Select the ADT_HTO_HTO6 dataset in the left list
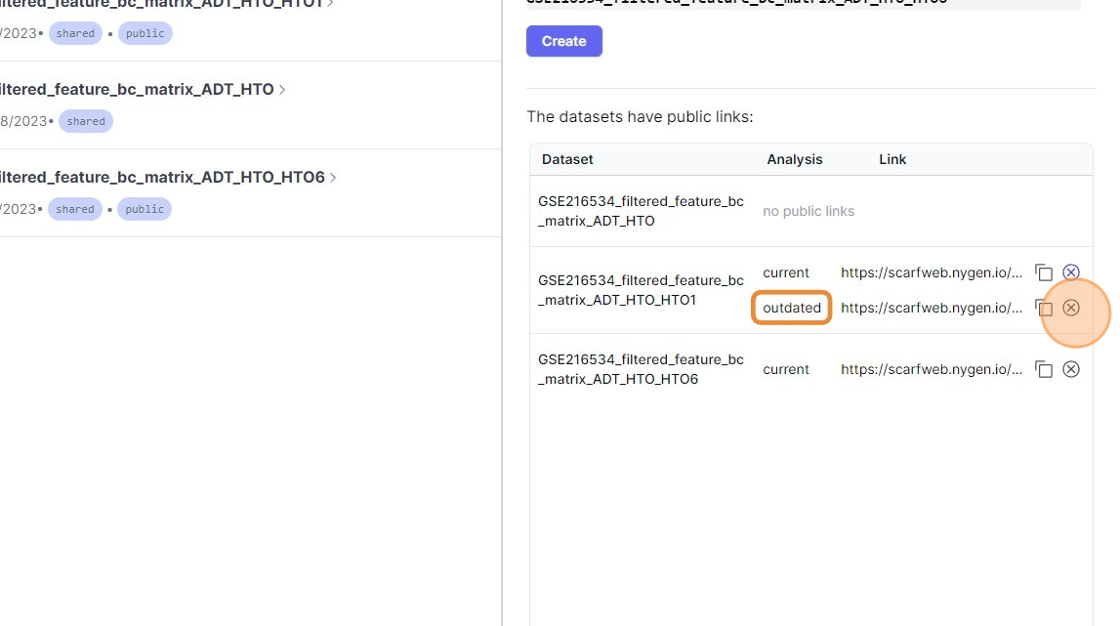The width and height of the screenshot is (1120, 626). tap(160, 178)
